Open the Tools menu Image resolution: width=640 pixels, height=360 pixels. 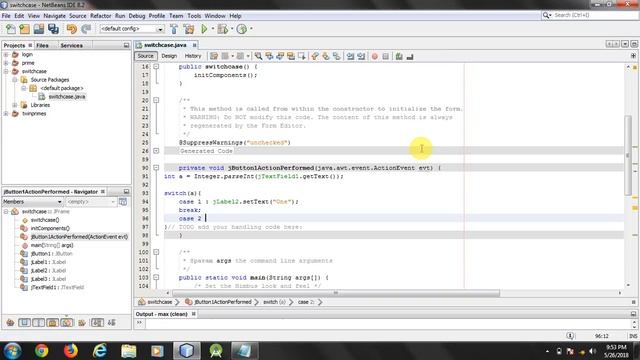(194, 16)
